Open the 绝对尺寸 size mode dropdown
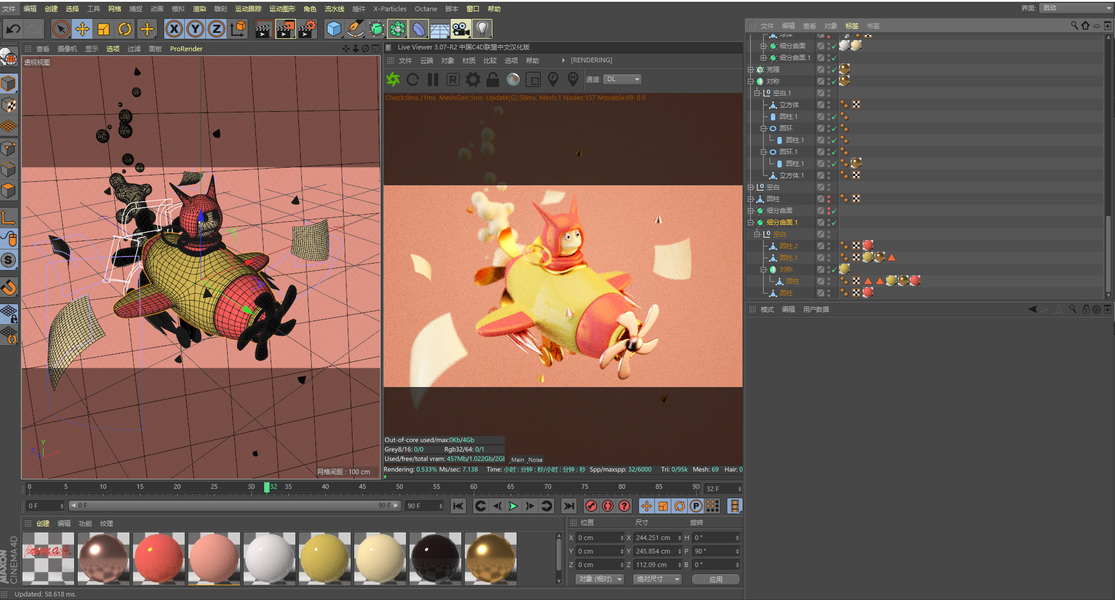 point(657,579)
